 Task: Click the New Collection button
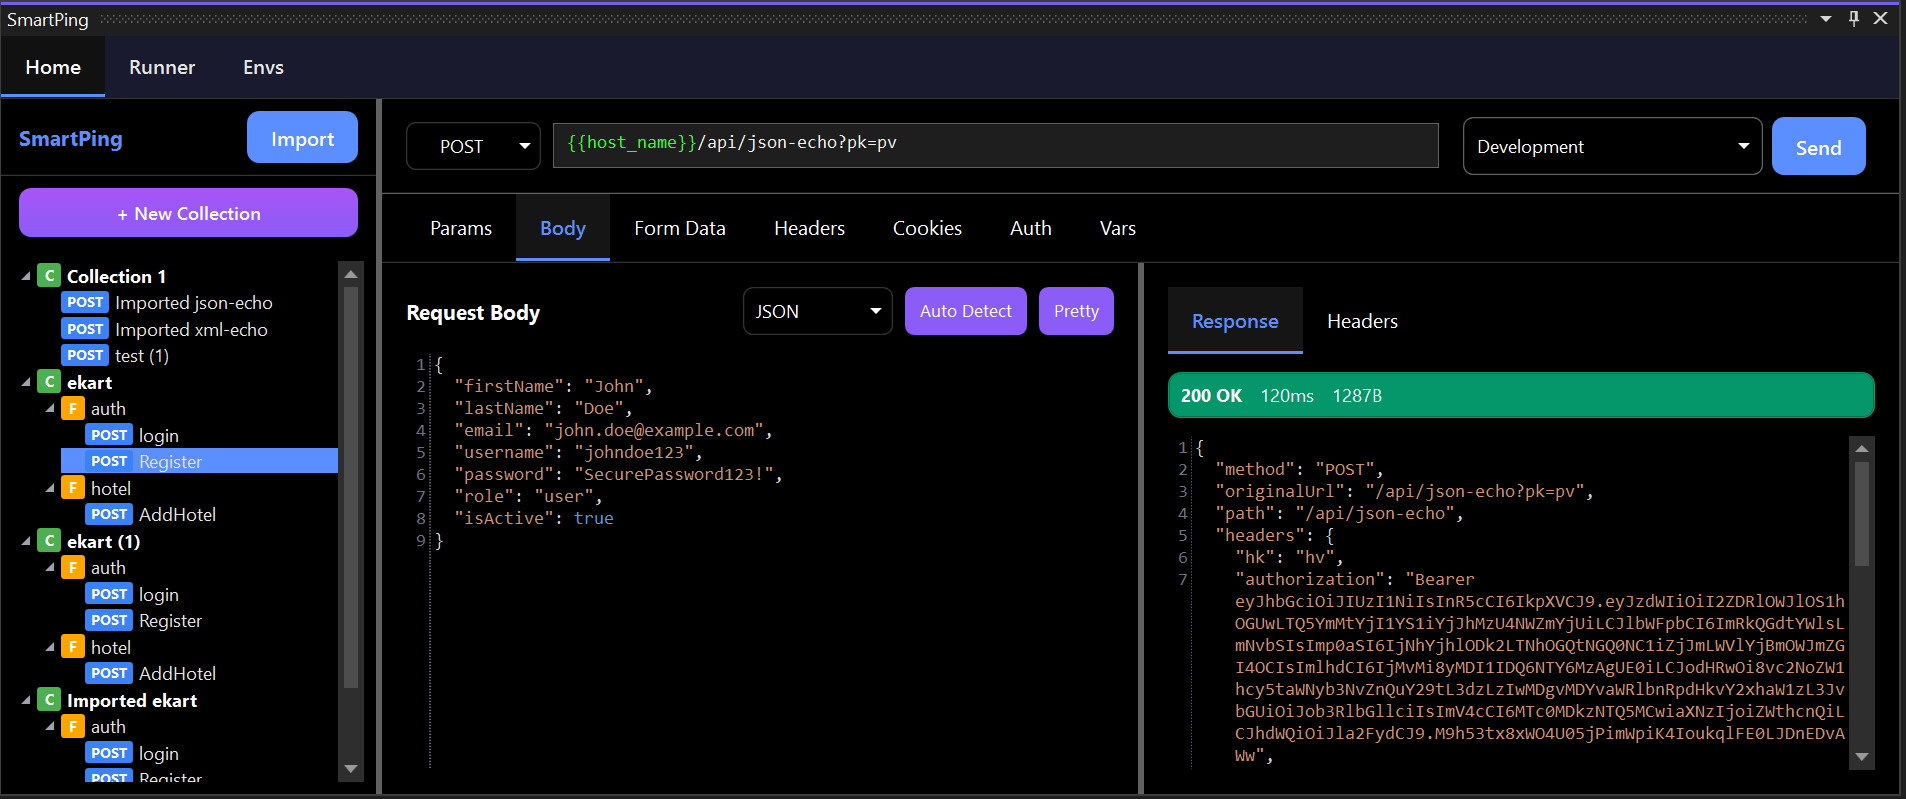(x=188, y=213)
